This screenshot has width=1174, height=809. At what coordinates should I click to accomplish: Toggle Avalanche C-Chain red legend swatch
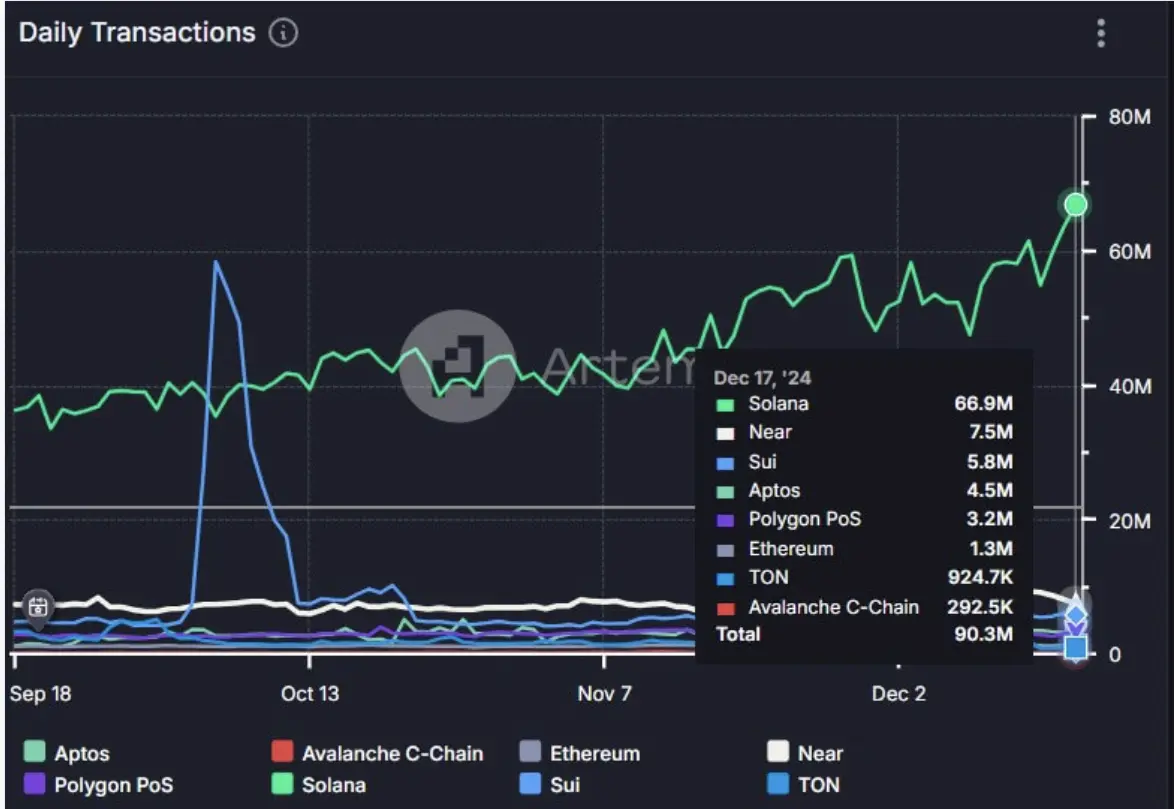283,753
